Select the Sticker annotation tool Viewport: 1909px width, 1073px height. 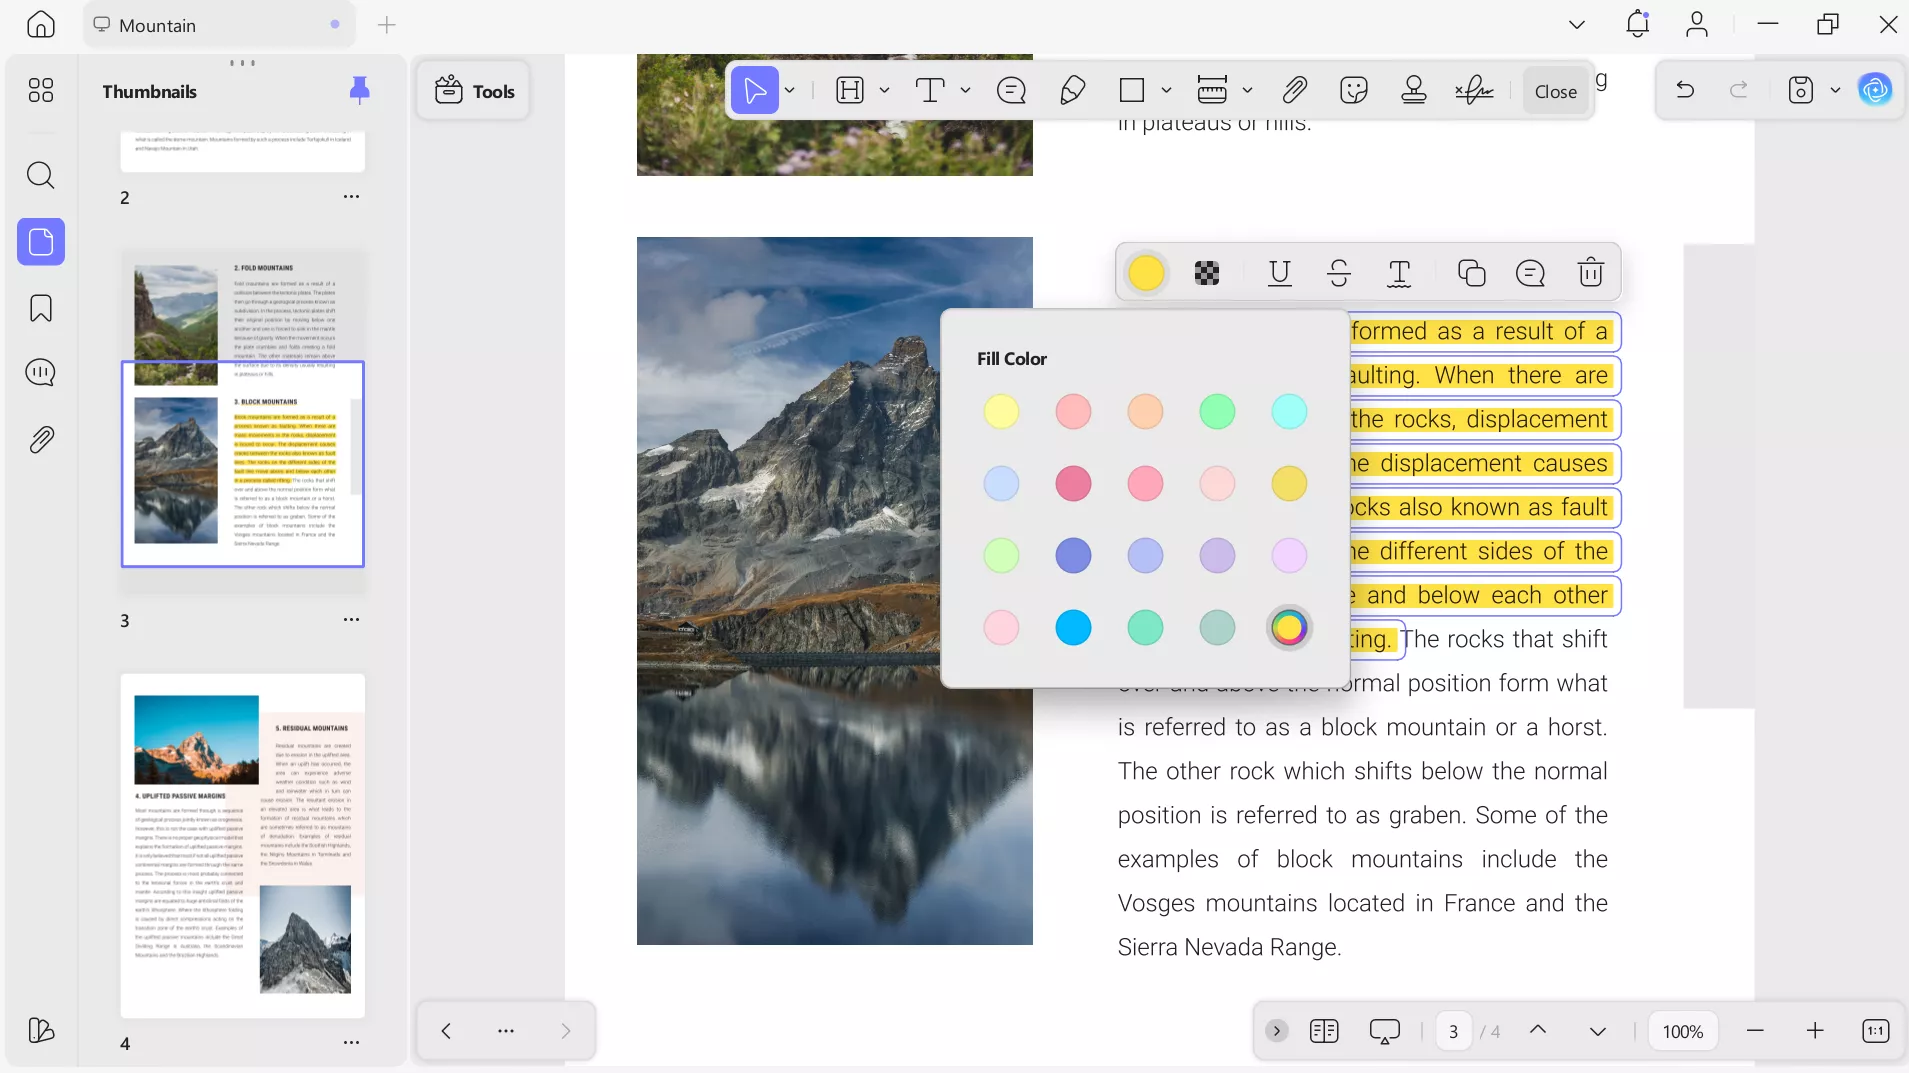pos(1355,90)
